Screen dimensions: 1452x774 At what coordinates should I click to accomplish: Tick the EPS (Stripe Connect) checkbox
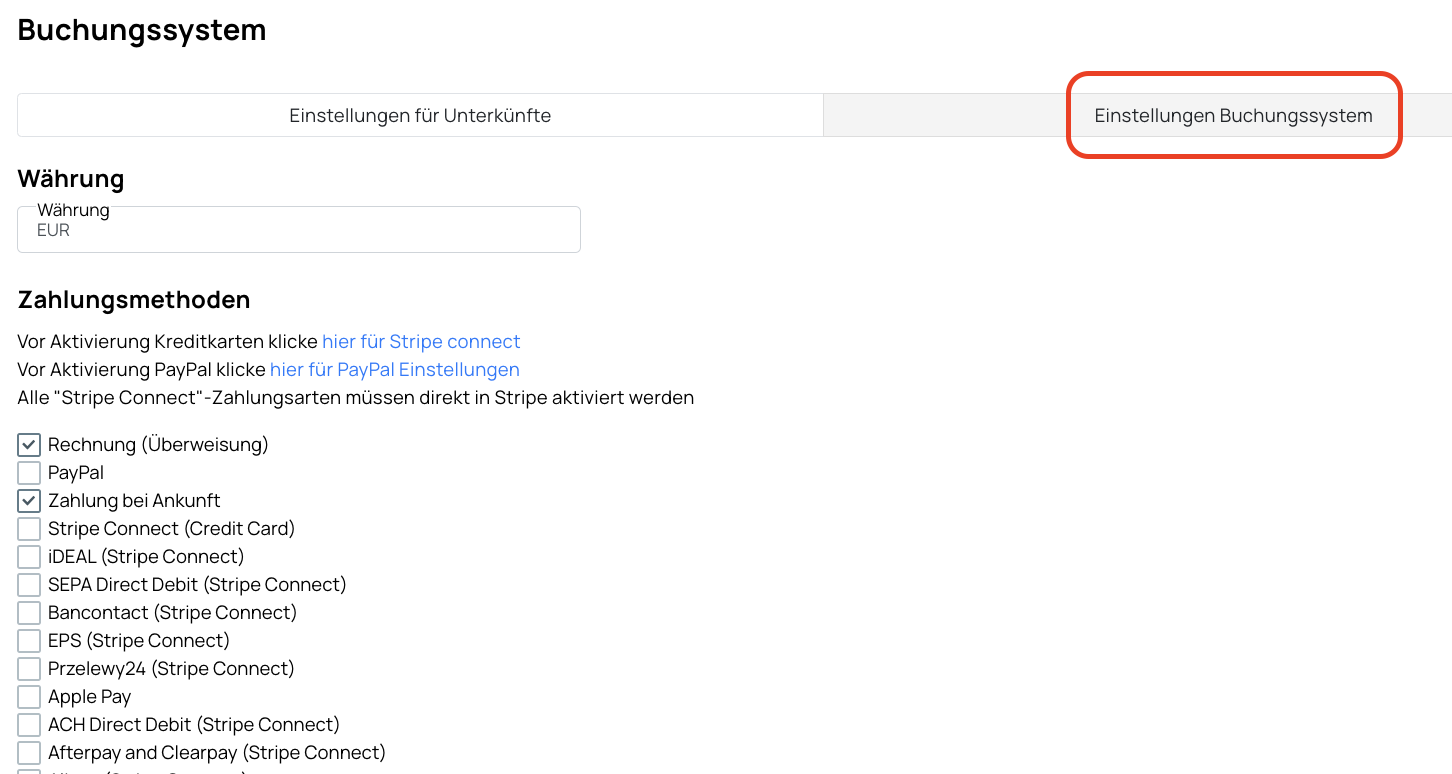click(x=29, y=641)
